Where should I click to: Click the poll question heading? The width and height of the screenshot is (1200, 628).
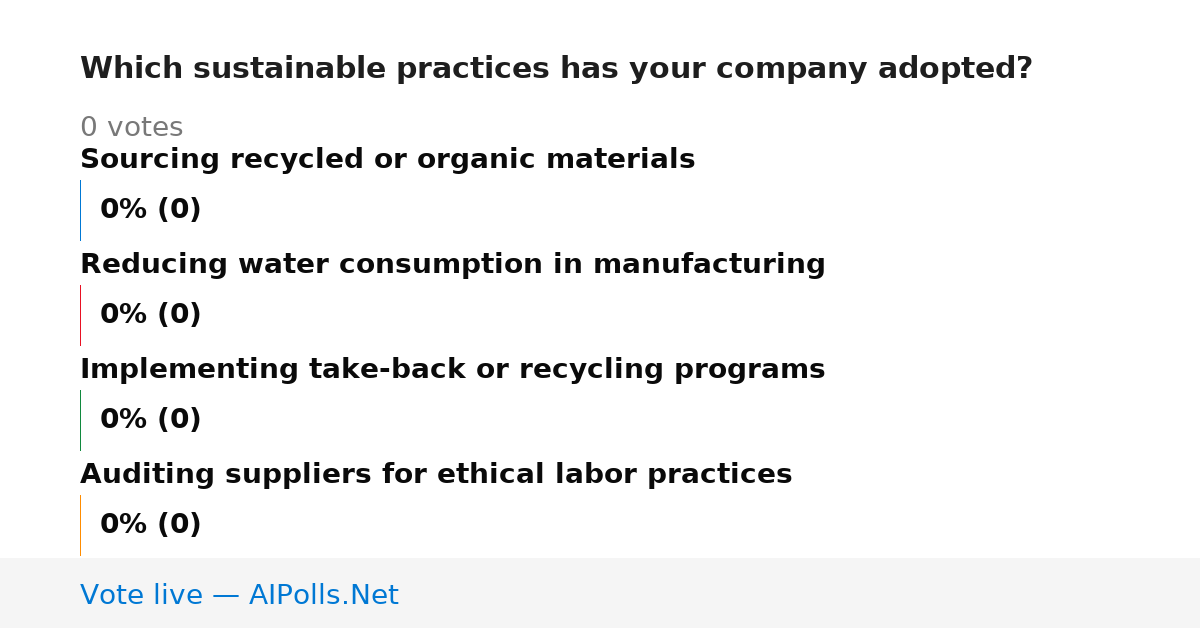[x=556, y=69]
